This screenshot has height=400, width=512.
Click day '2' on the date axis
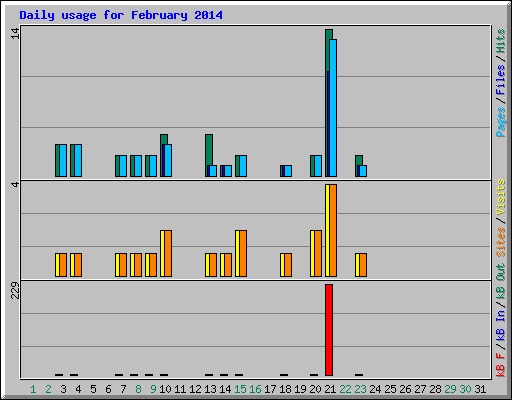(x=48, y=389)
